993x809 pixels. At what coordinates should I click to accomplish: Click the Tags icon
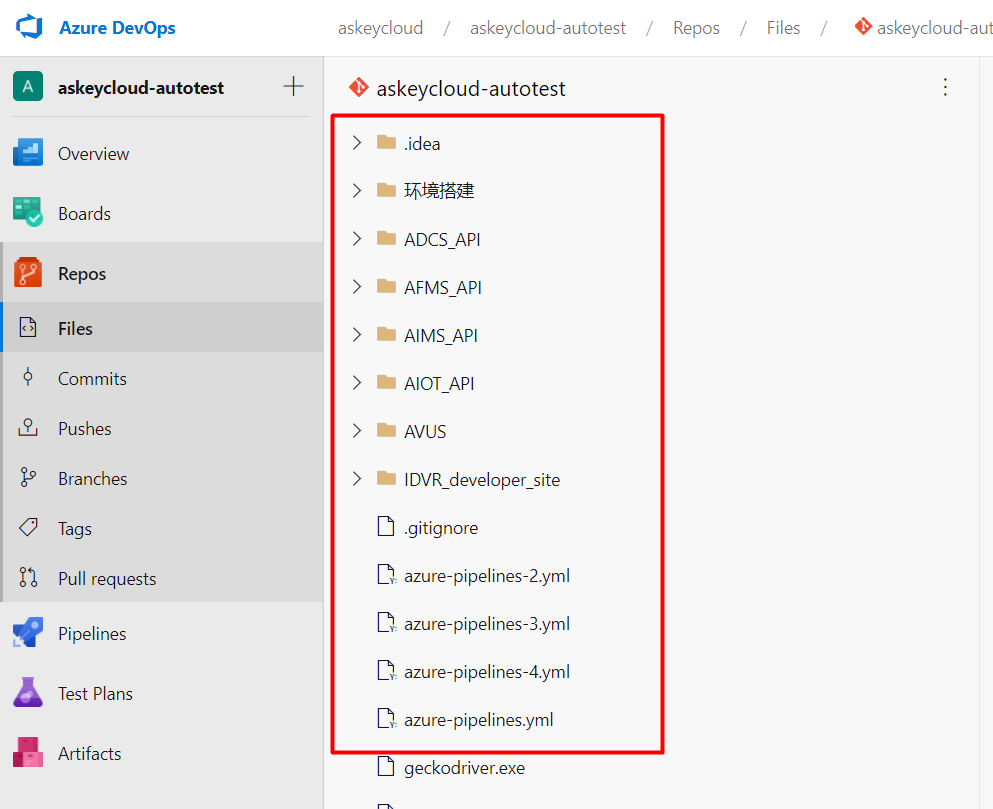pos(28,527)
